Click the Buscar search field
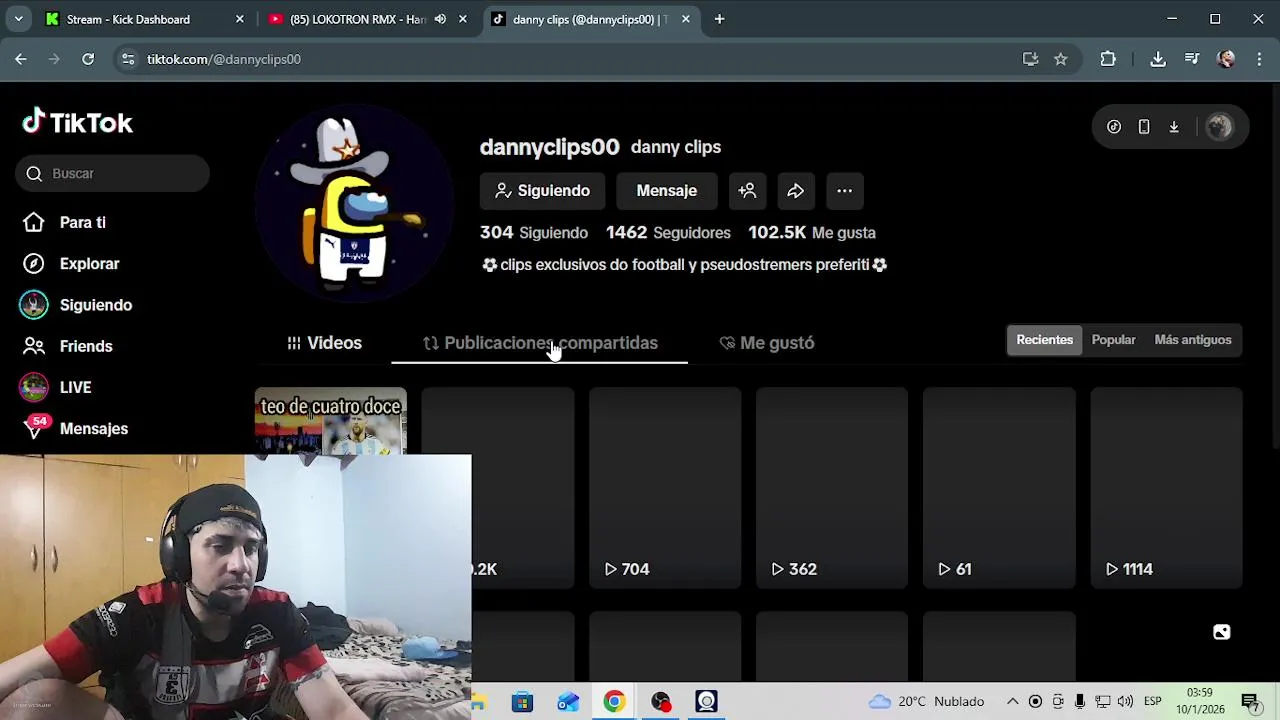 click(x=112, y=173)
